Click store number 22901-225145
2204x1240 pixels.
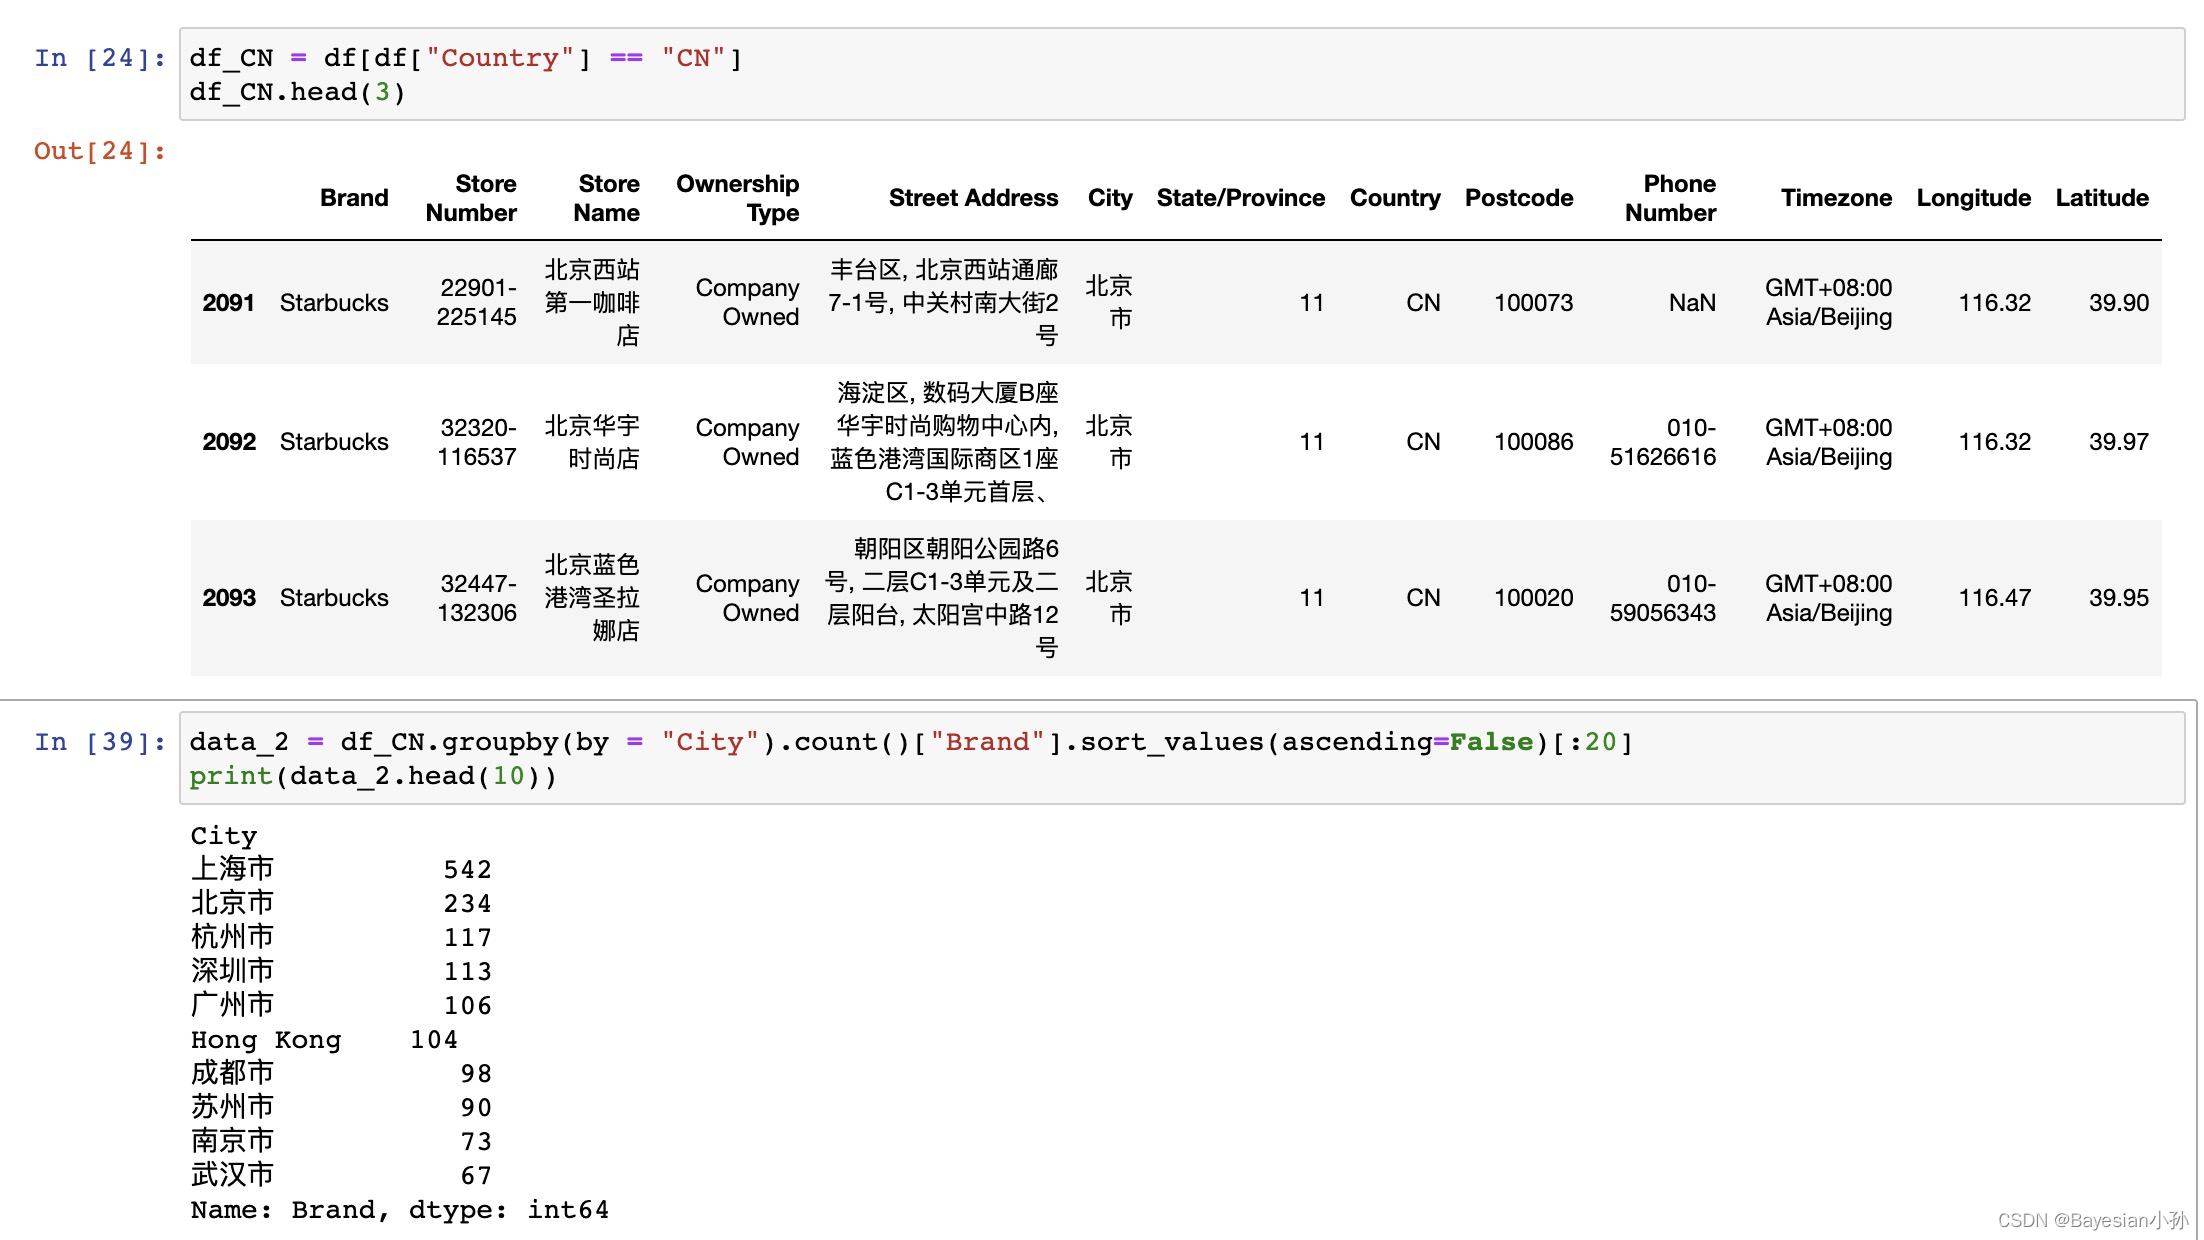pos(477,302)
